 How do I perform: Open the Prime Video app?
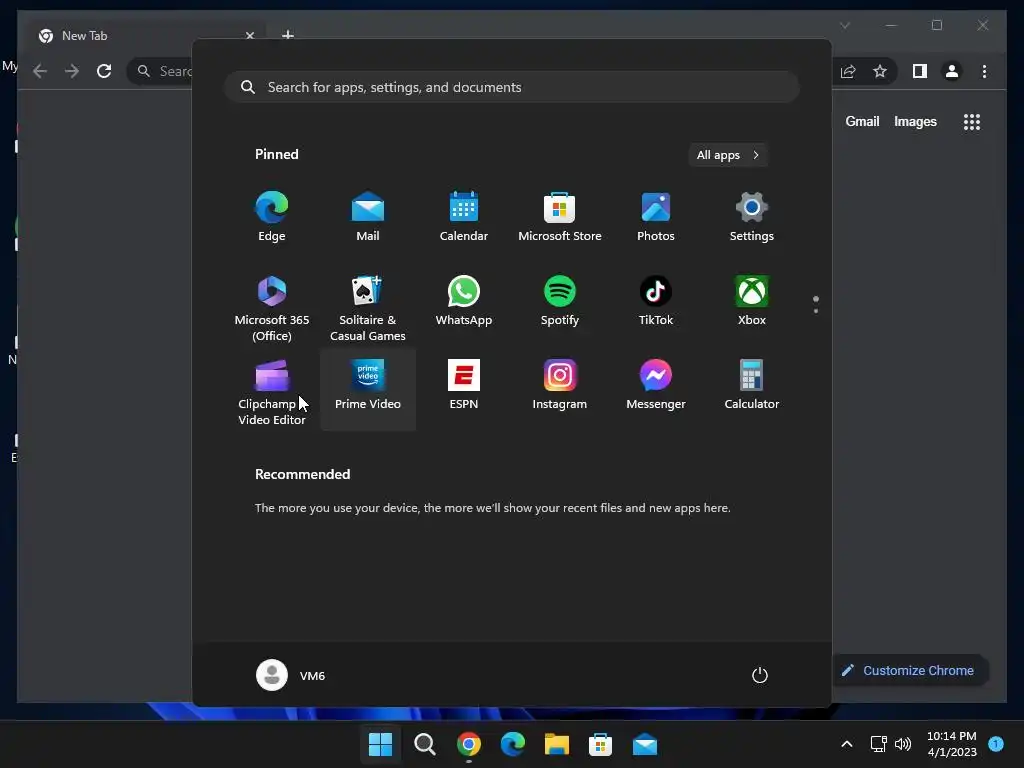pyautogui.click(x=368, y=389)
